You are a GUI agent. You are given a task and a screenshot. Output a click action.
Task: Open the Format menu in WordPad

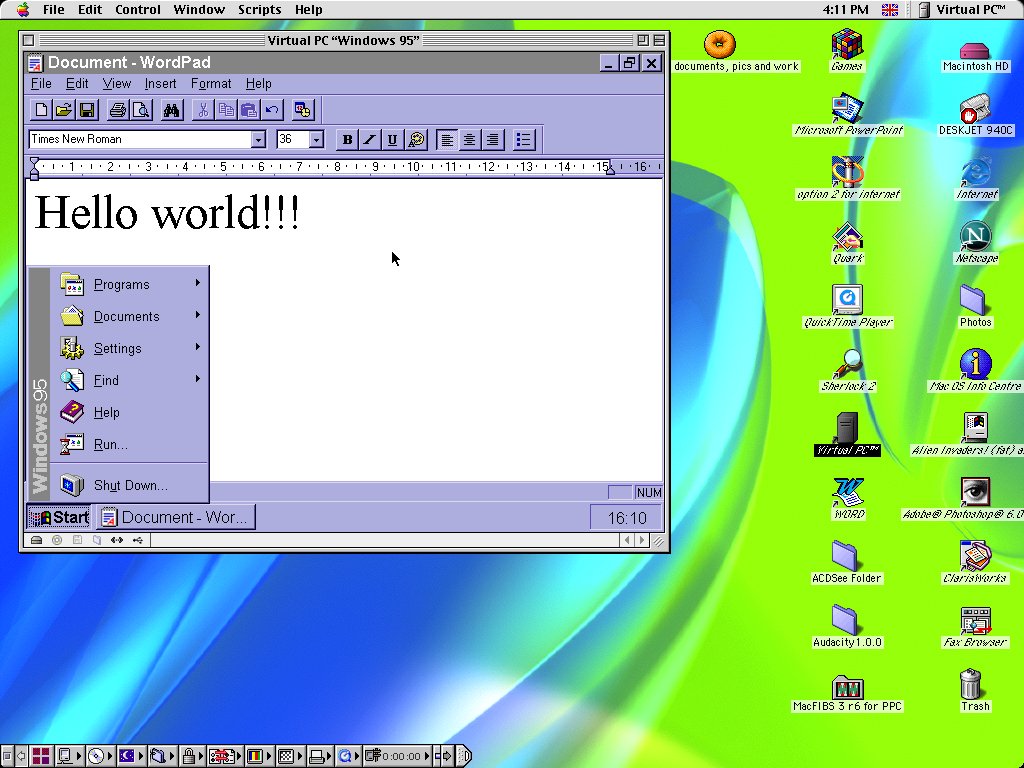[210, 83]
